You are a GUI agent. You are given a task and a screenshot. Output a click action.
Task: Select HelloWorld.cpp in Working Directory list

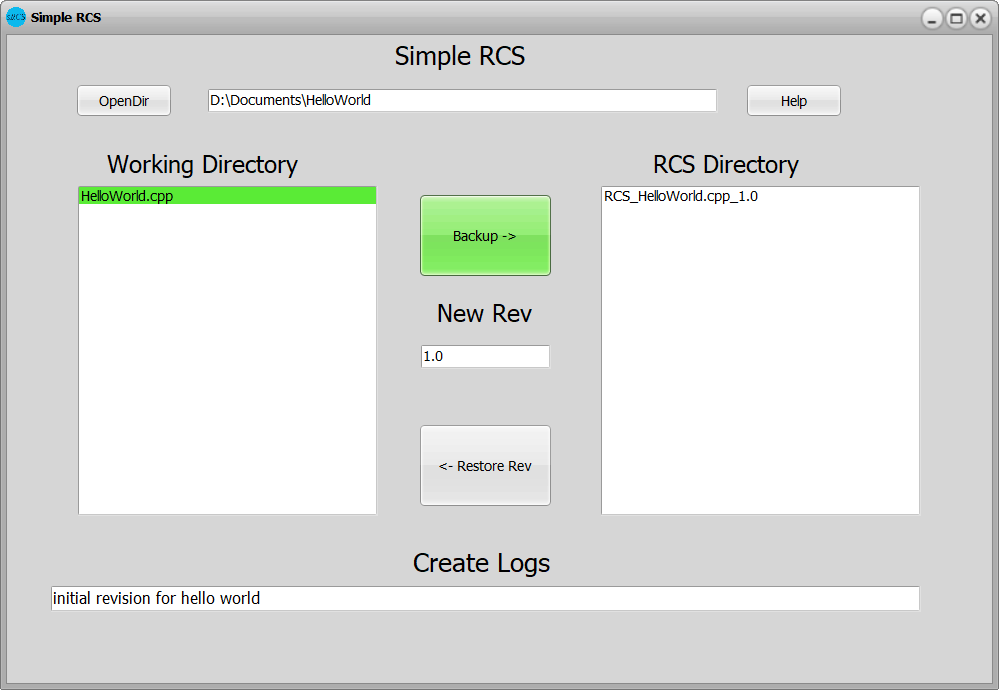(x=127, y=196)
